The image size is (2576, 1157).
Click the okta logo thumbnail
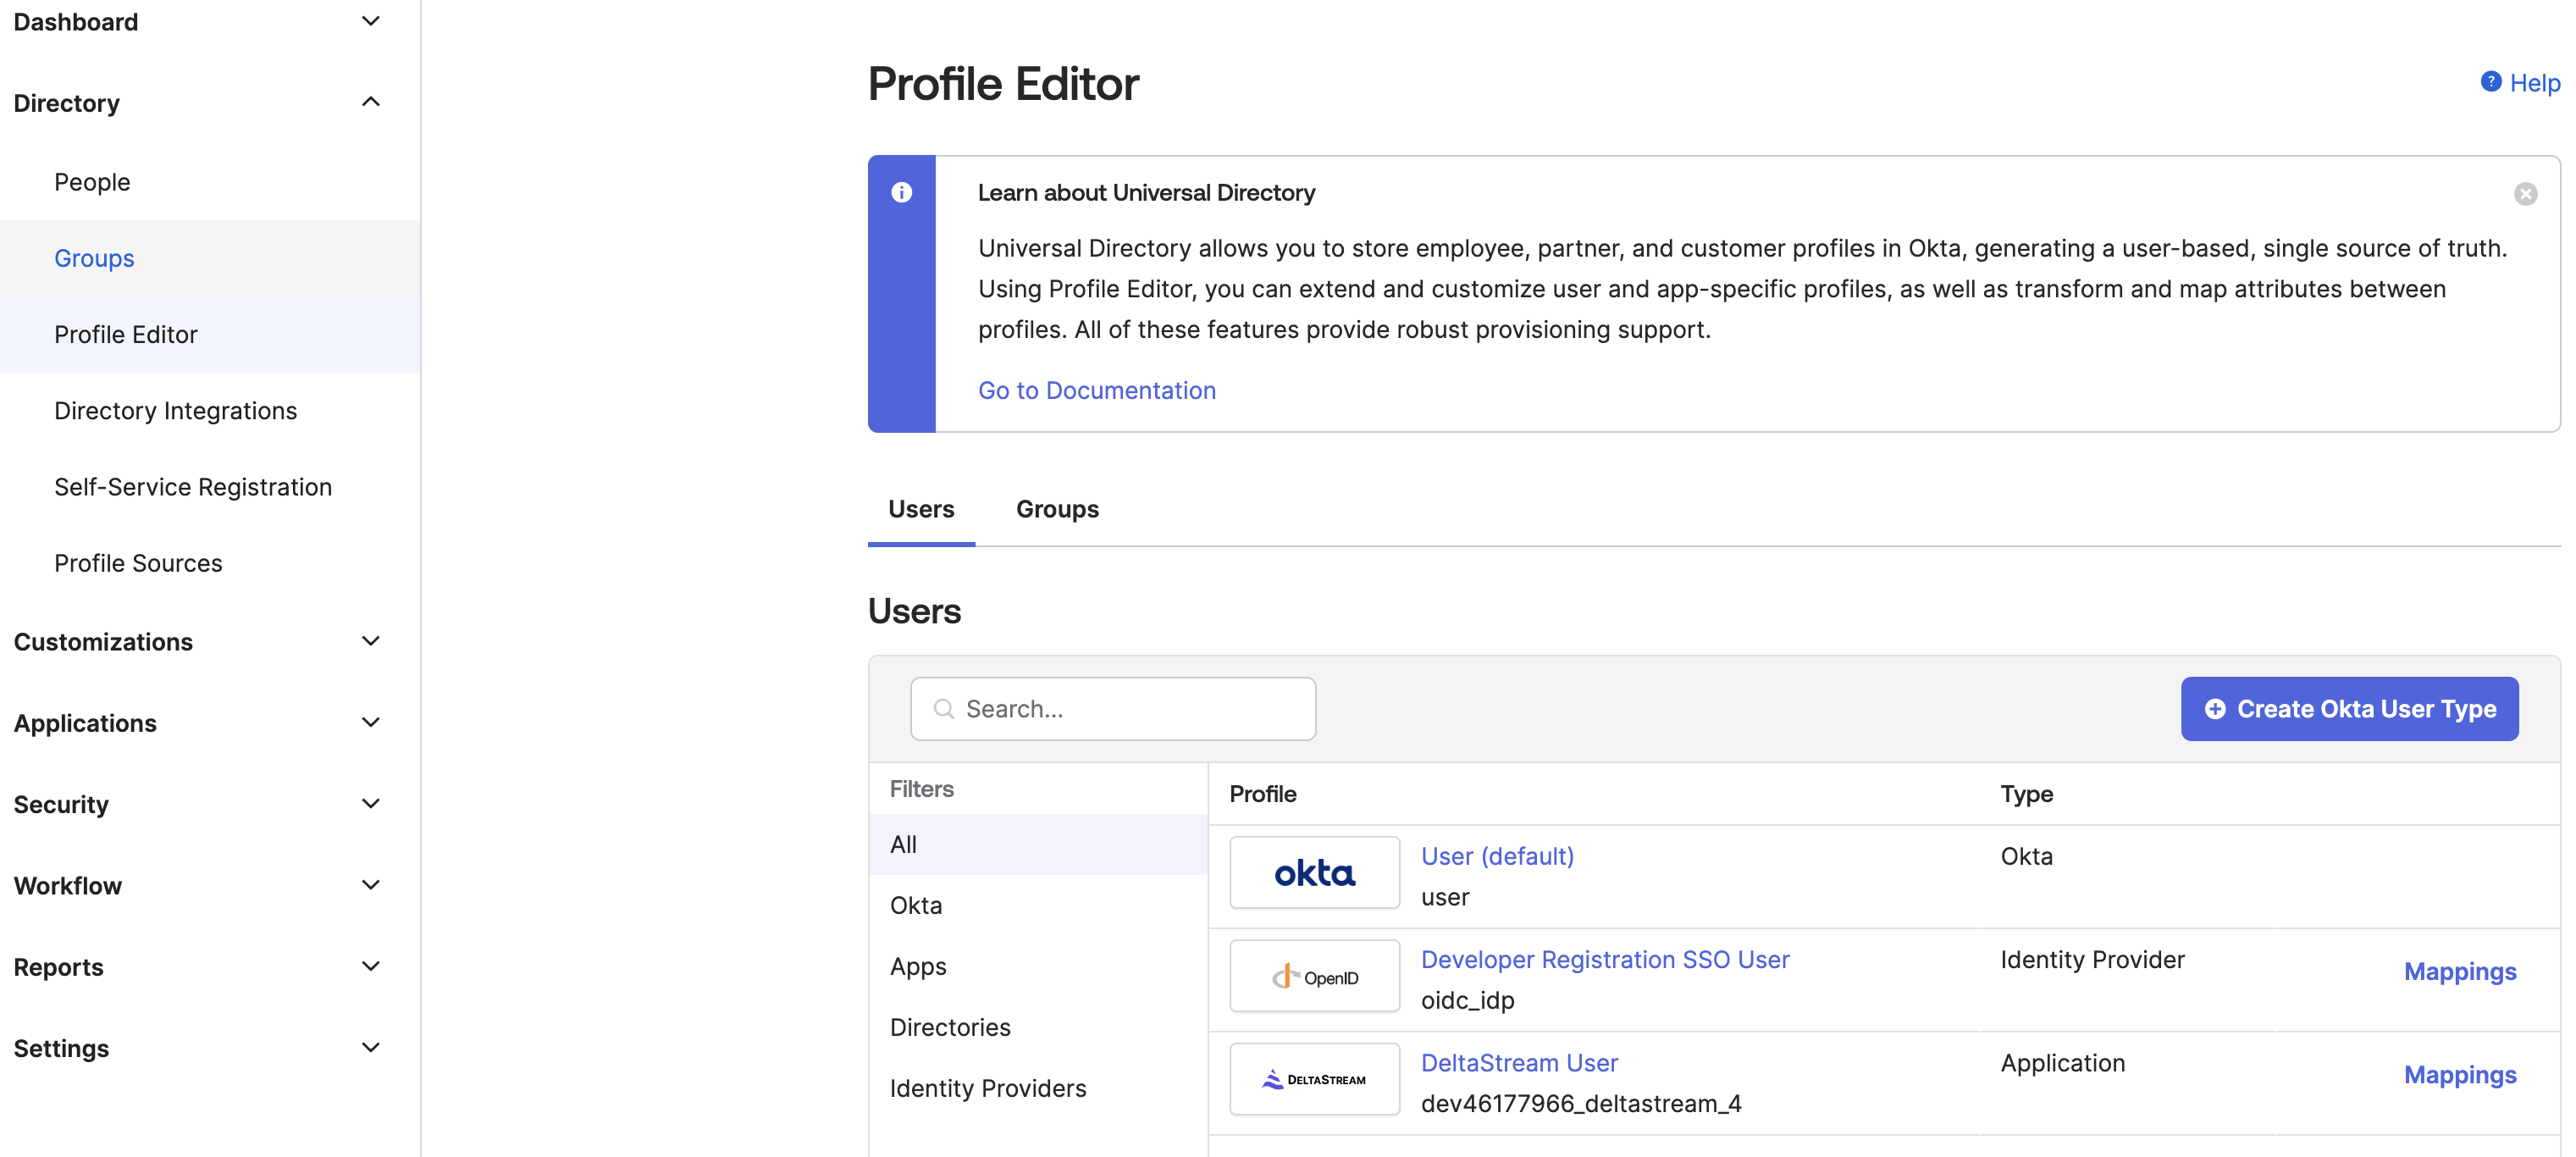[x=1313, y=873]
